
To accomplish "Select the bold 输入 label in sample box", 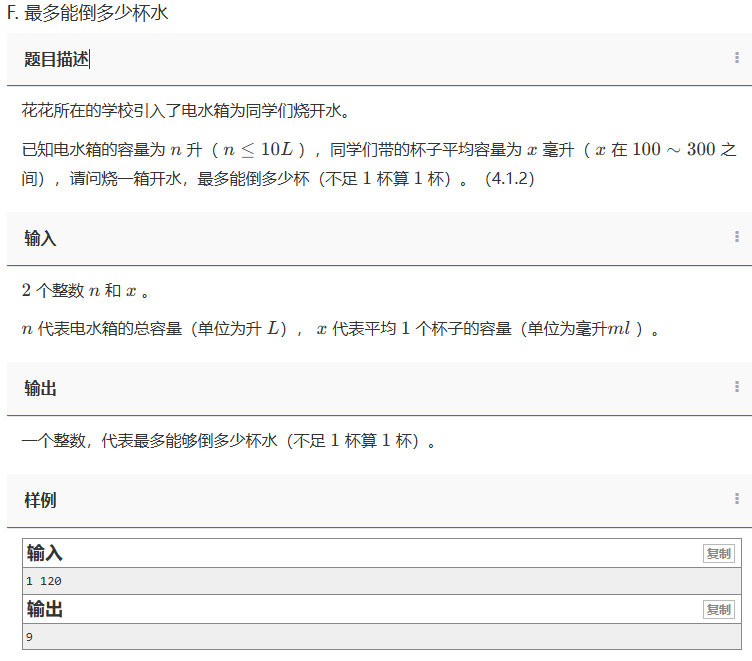I will click(x=45, y=554).
